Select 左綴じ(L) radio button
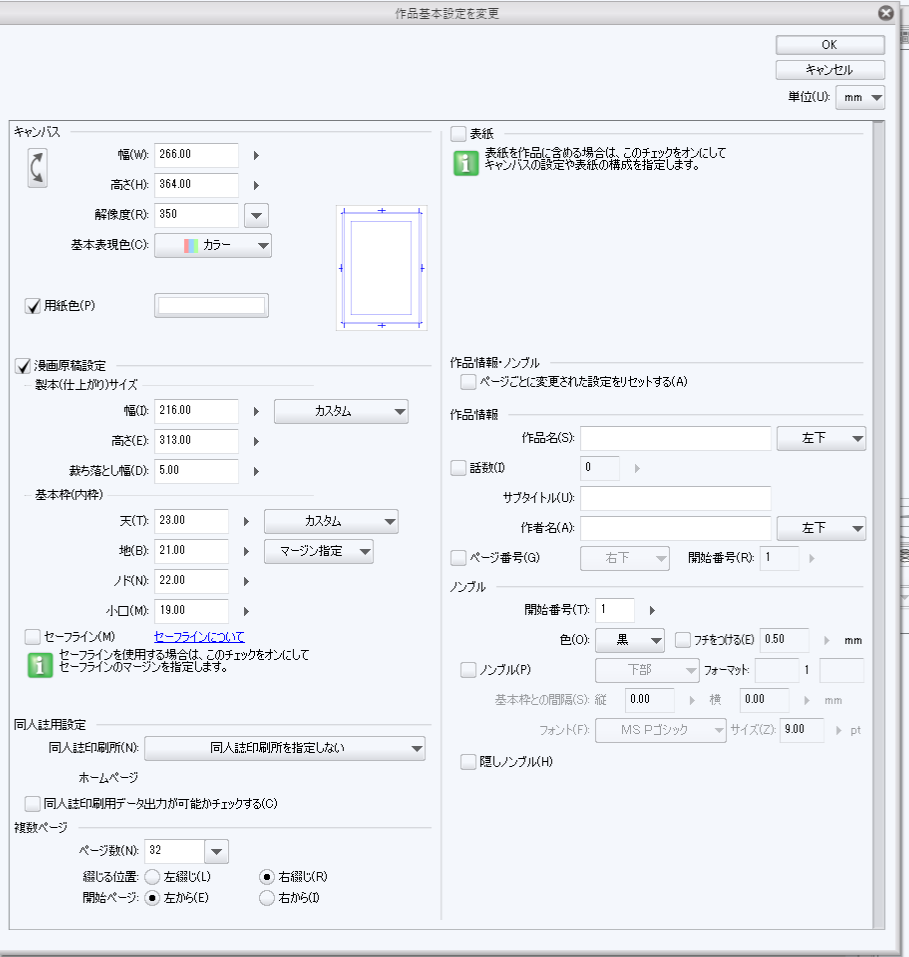 point(152,878)
